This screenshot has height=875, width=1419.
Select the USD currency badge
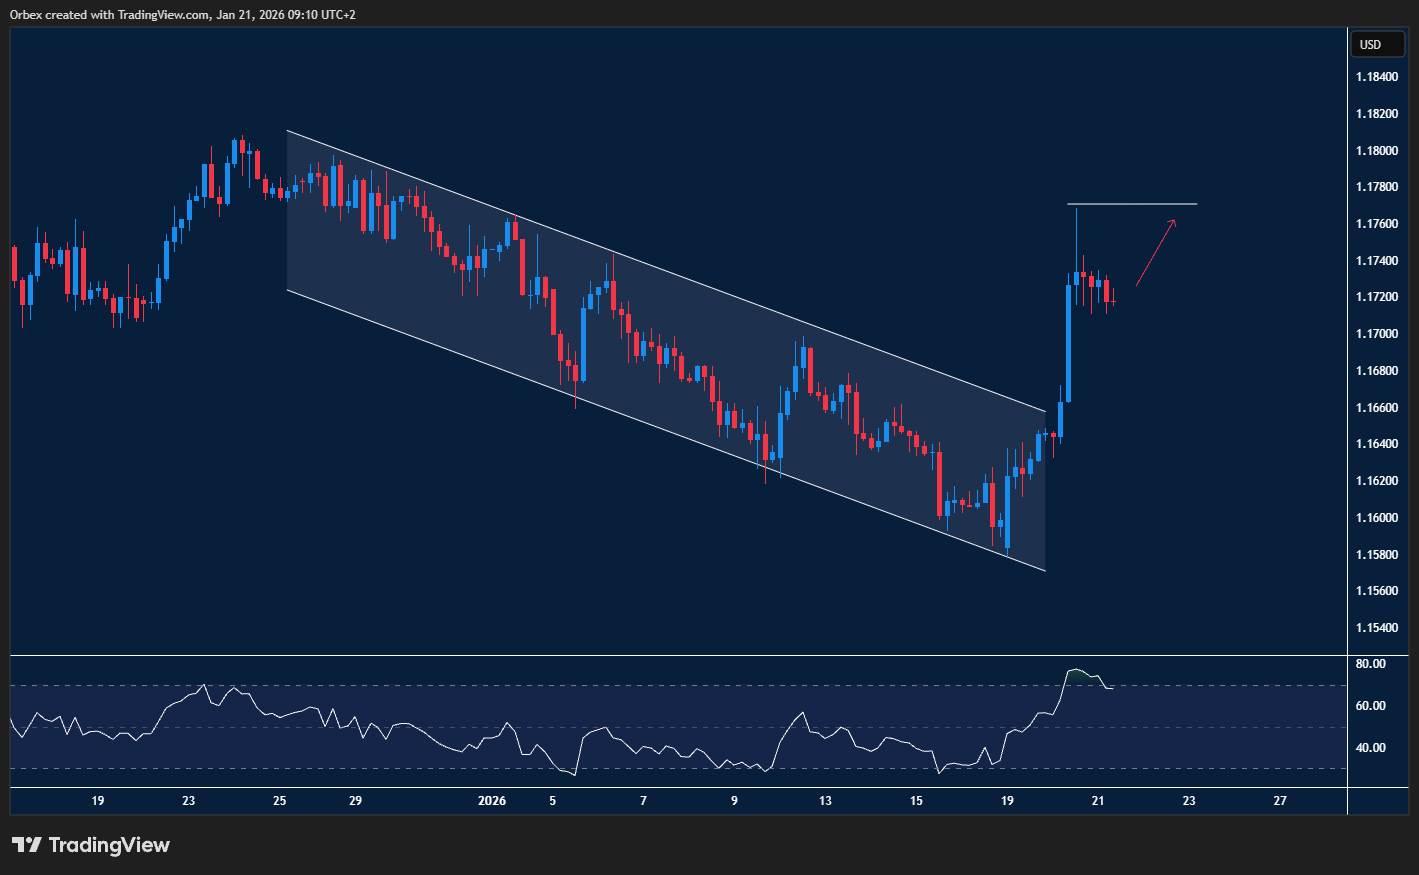pyautogui.click(x=1377, y=44)
